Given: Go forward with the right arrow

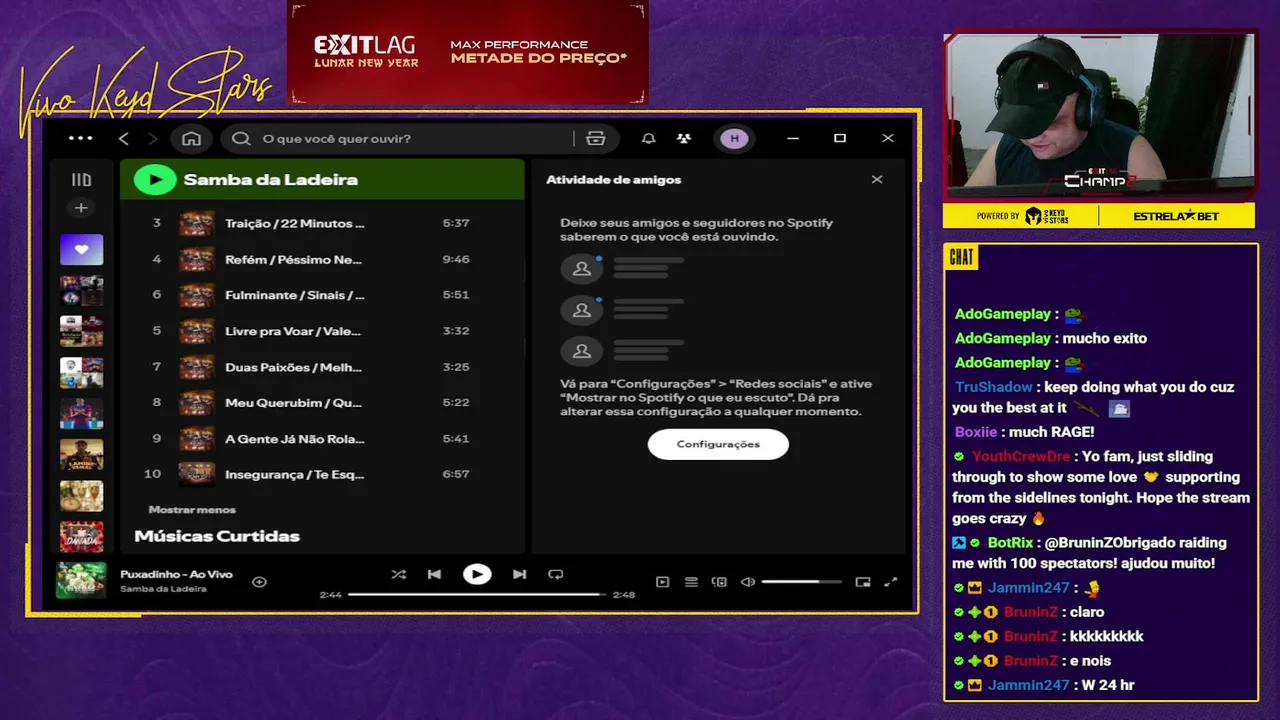Looking at the screenshot, I should [152, 138].
